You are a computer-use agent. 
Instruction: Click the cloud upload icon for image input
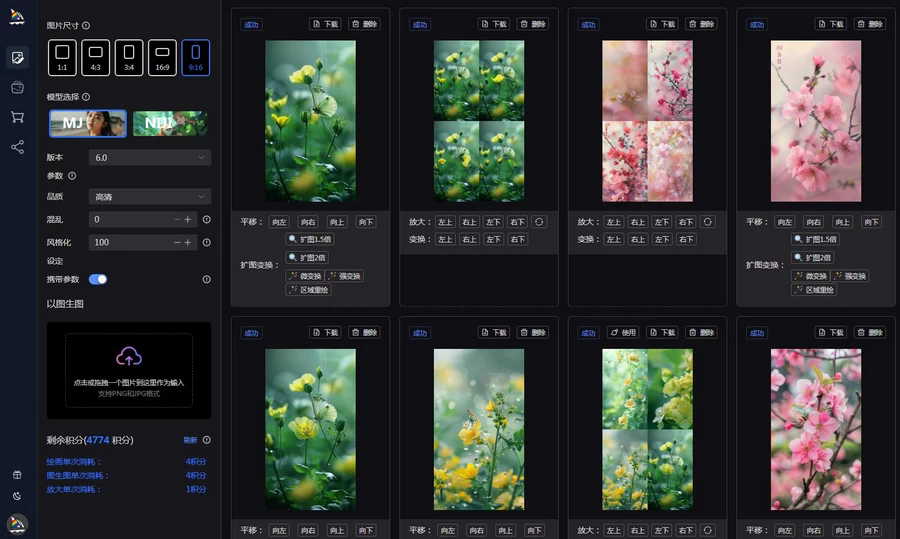128,356
